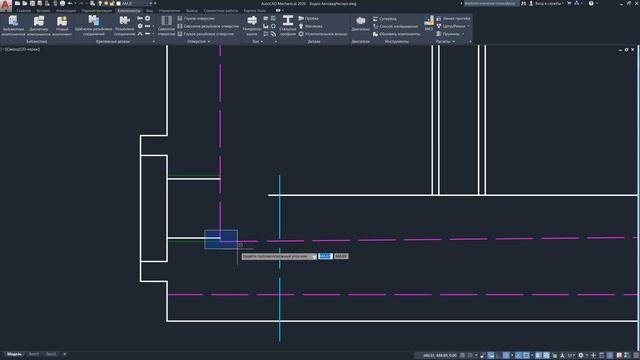Open the AutoCAD application menu button
This screenshot has width=640, height=360.
6,6
